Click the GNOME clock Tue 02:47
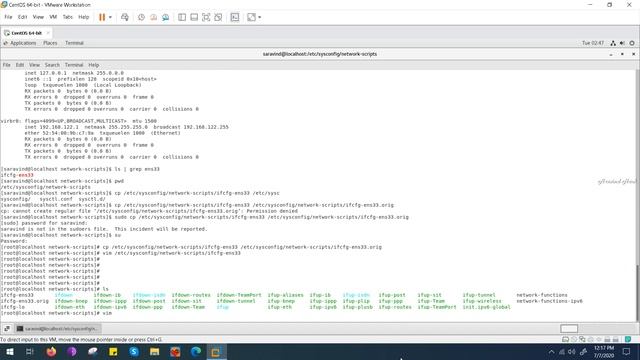Image resolution: width=640 pixels, height=360 pixels. click(x=593, y=43)
